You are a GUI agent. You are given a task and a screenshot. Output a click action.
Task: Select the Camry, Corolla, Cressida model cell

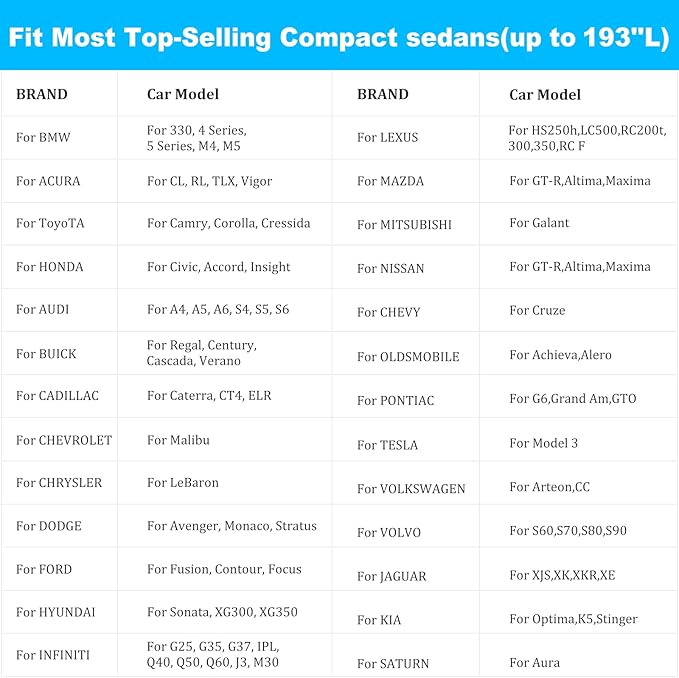click(x=225, y=223)
